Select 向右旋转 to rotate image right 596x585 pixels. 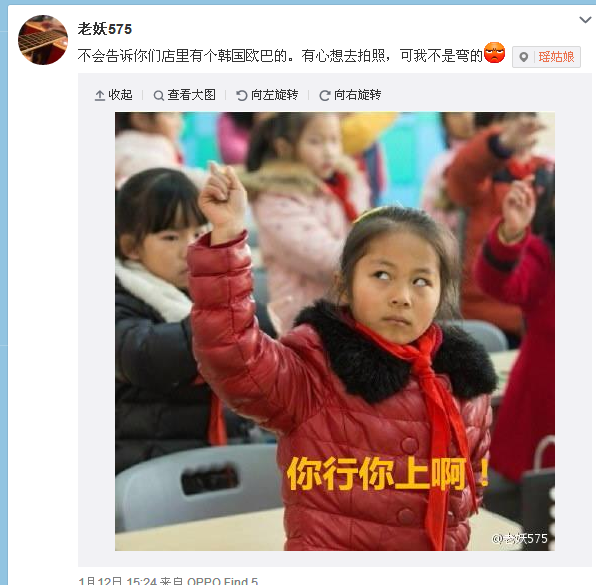pos(357,95)
